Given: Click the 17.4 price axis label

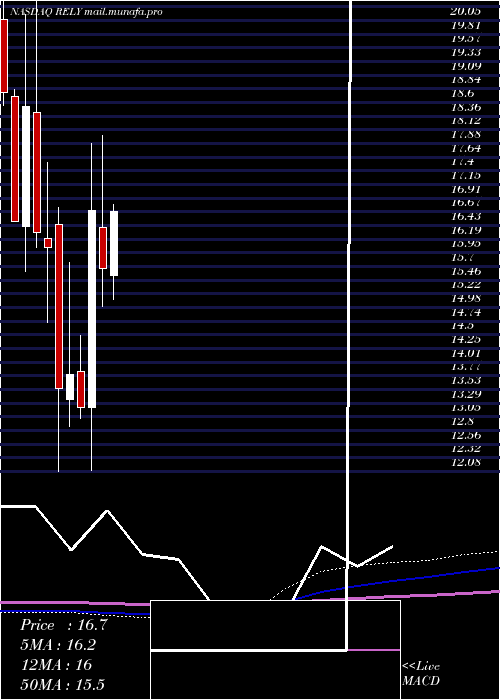Looking at the screenshot, I should pyautogui.click(x=462, y=162).
